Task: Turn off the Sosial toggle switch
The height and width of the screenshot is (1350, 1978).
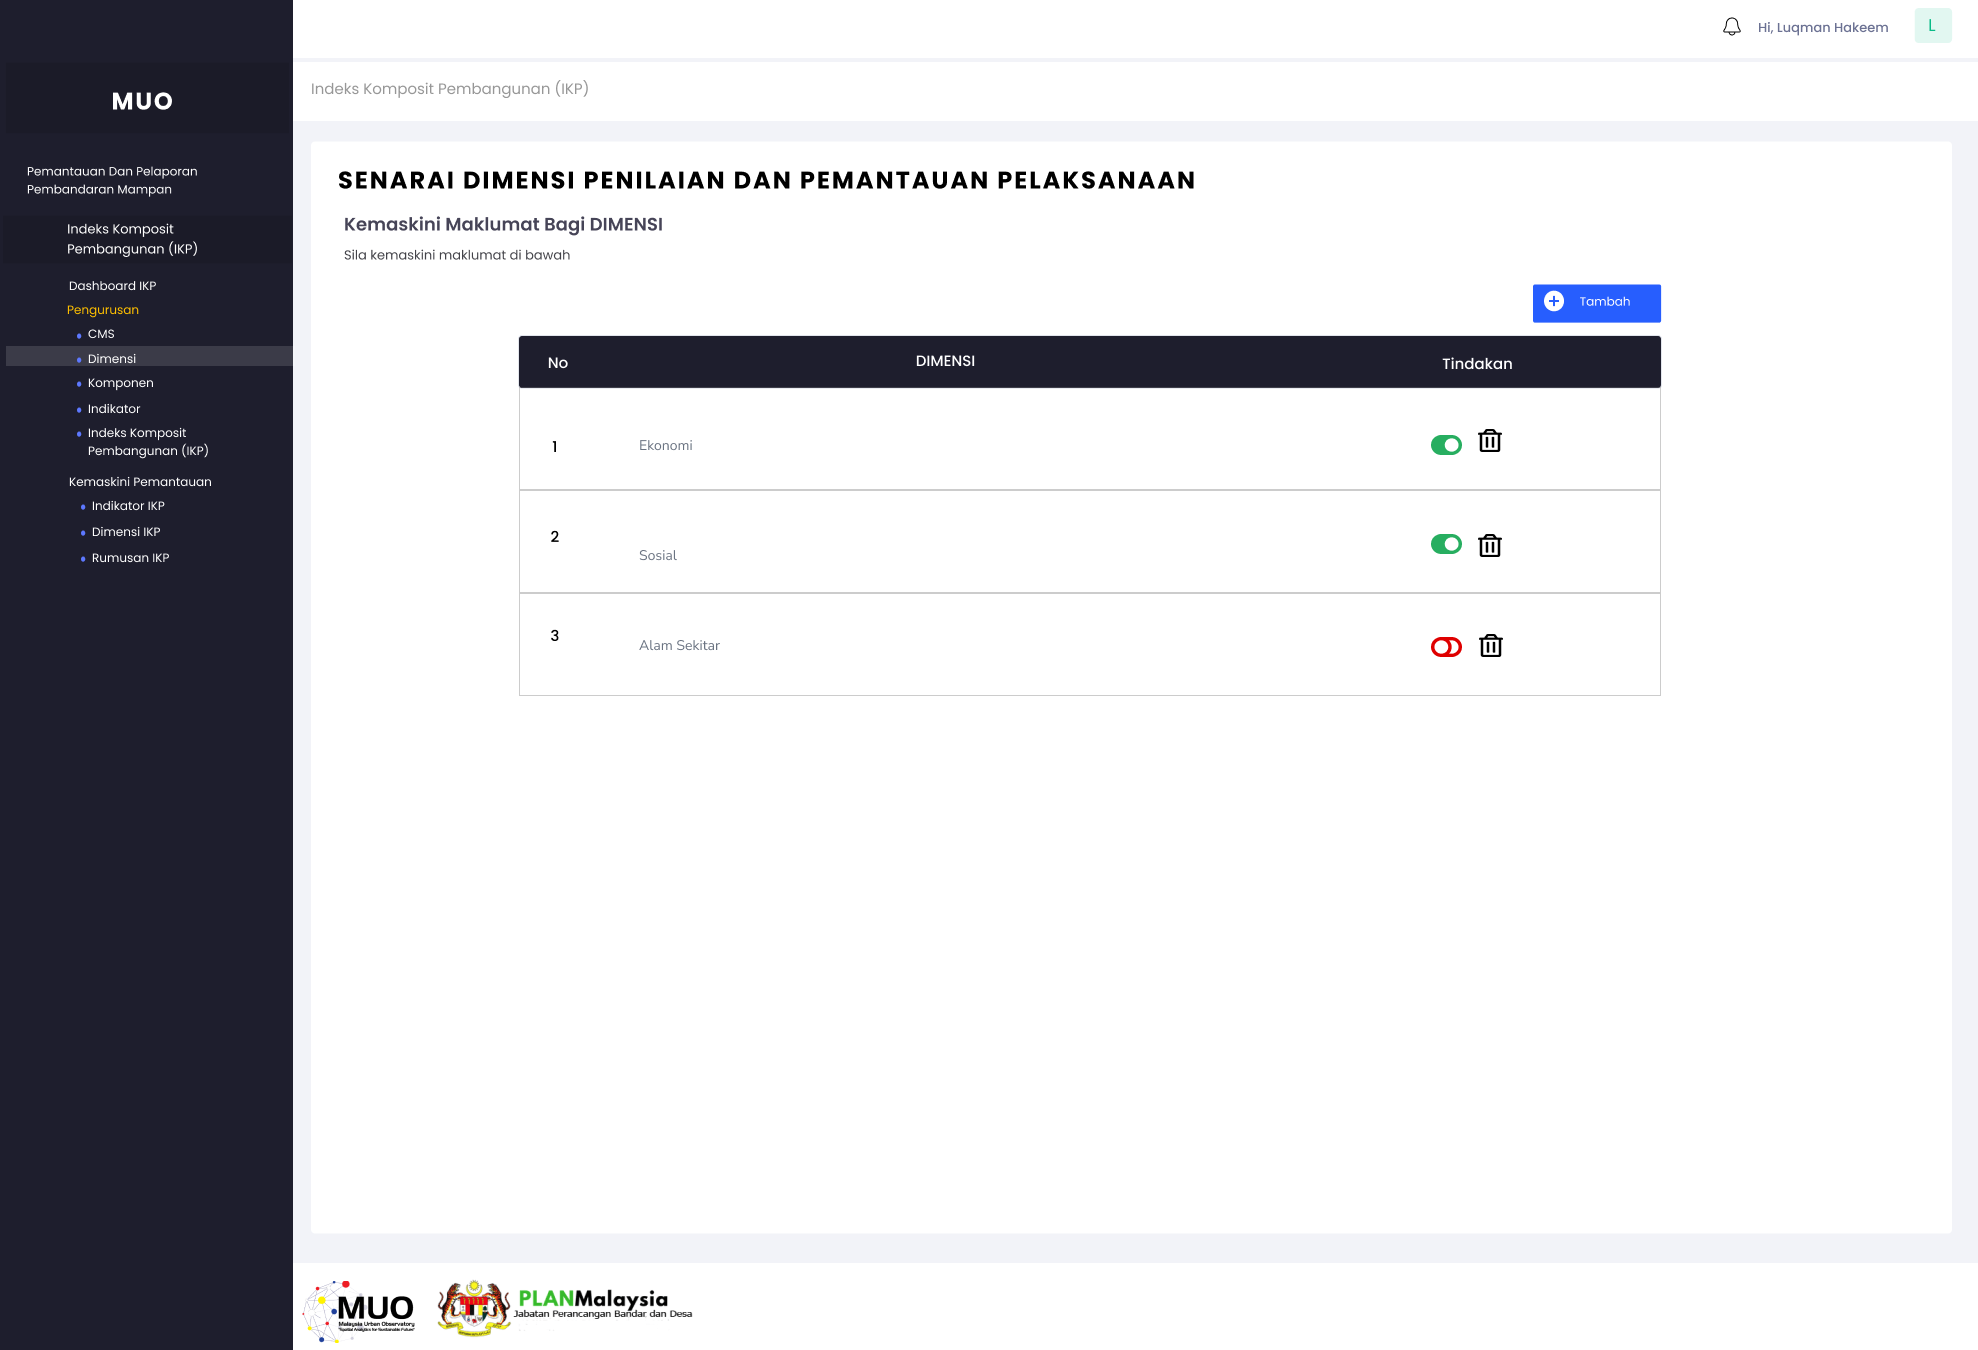Action: click(1445, 544)
